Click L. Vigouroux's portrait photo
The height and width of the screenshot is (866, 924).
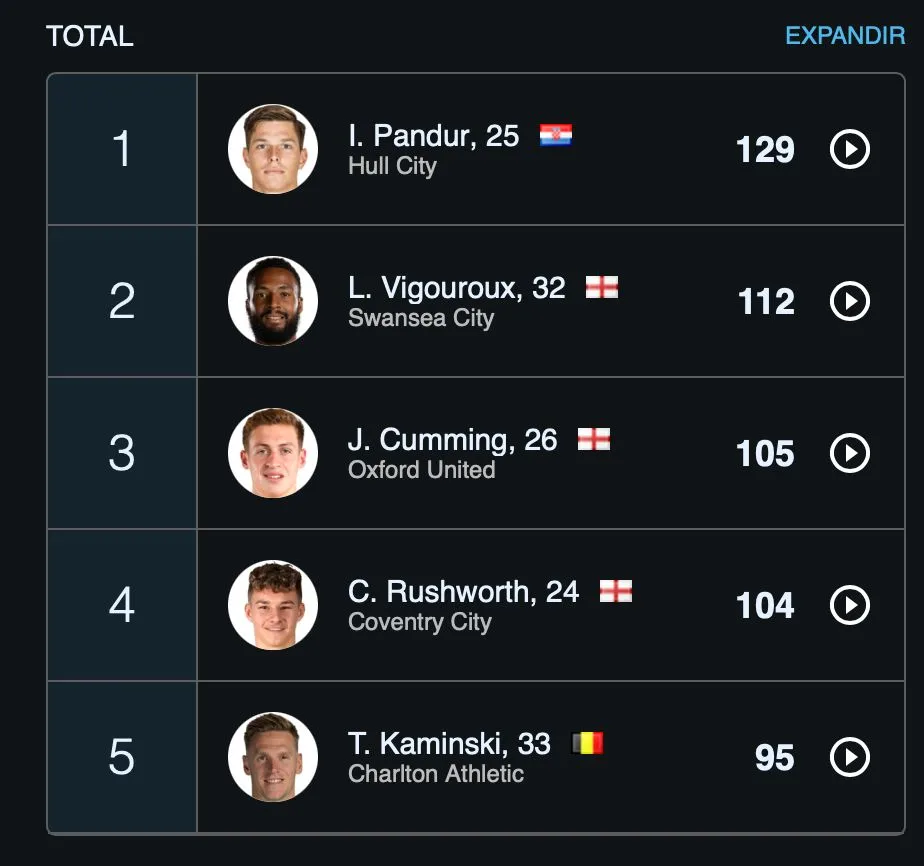coord(272,301)
